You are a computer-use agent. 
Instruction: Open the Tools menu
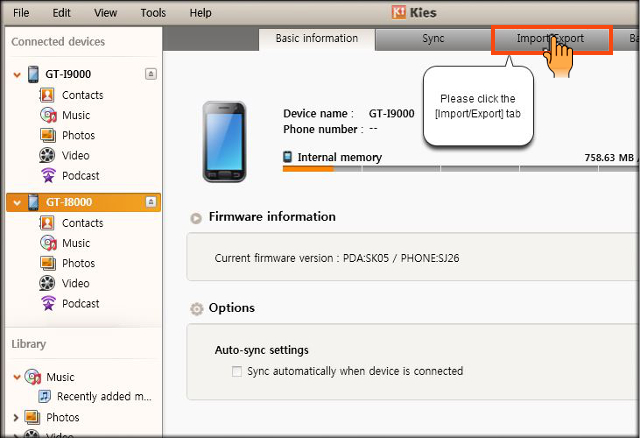(x=153, y=13)
